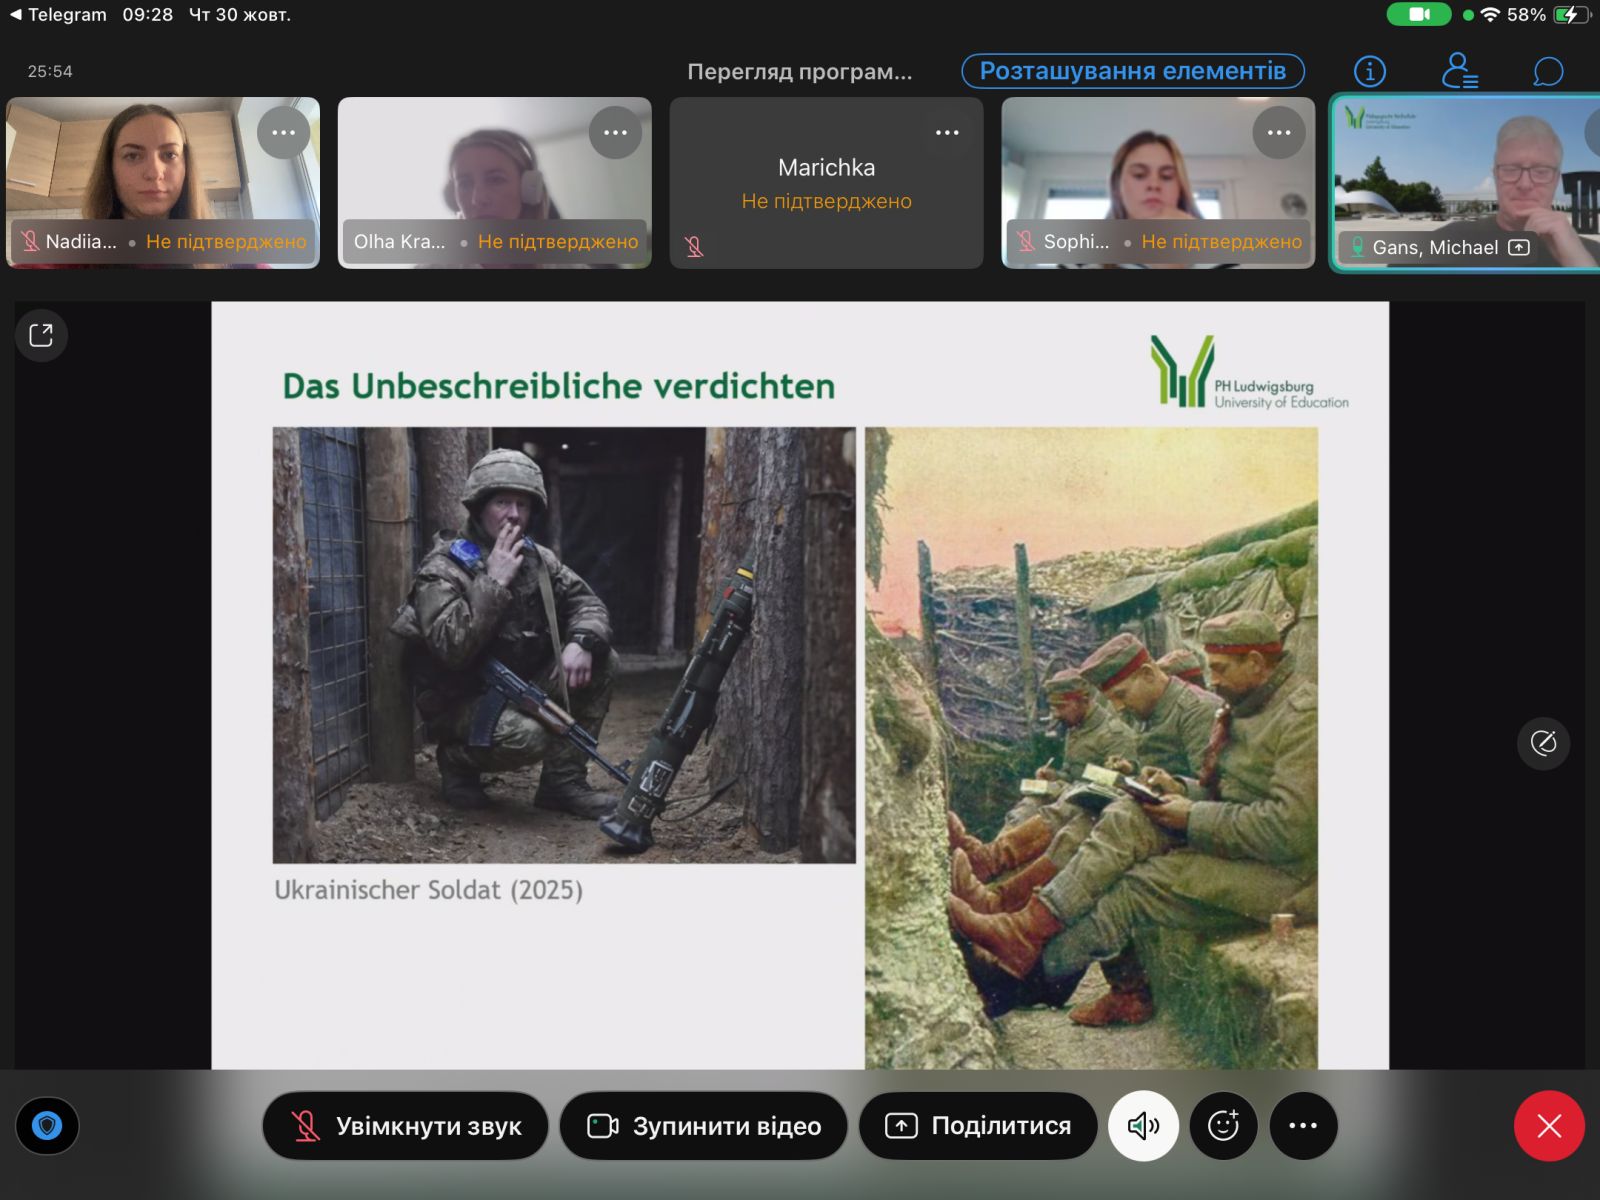The height and width of the screenshot is (1200, 1600).
Task: Open options menu on Nadiia's video tile
Action: tap(283, 132)
